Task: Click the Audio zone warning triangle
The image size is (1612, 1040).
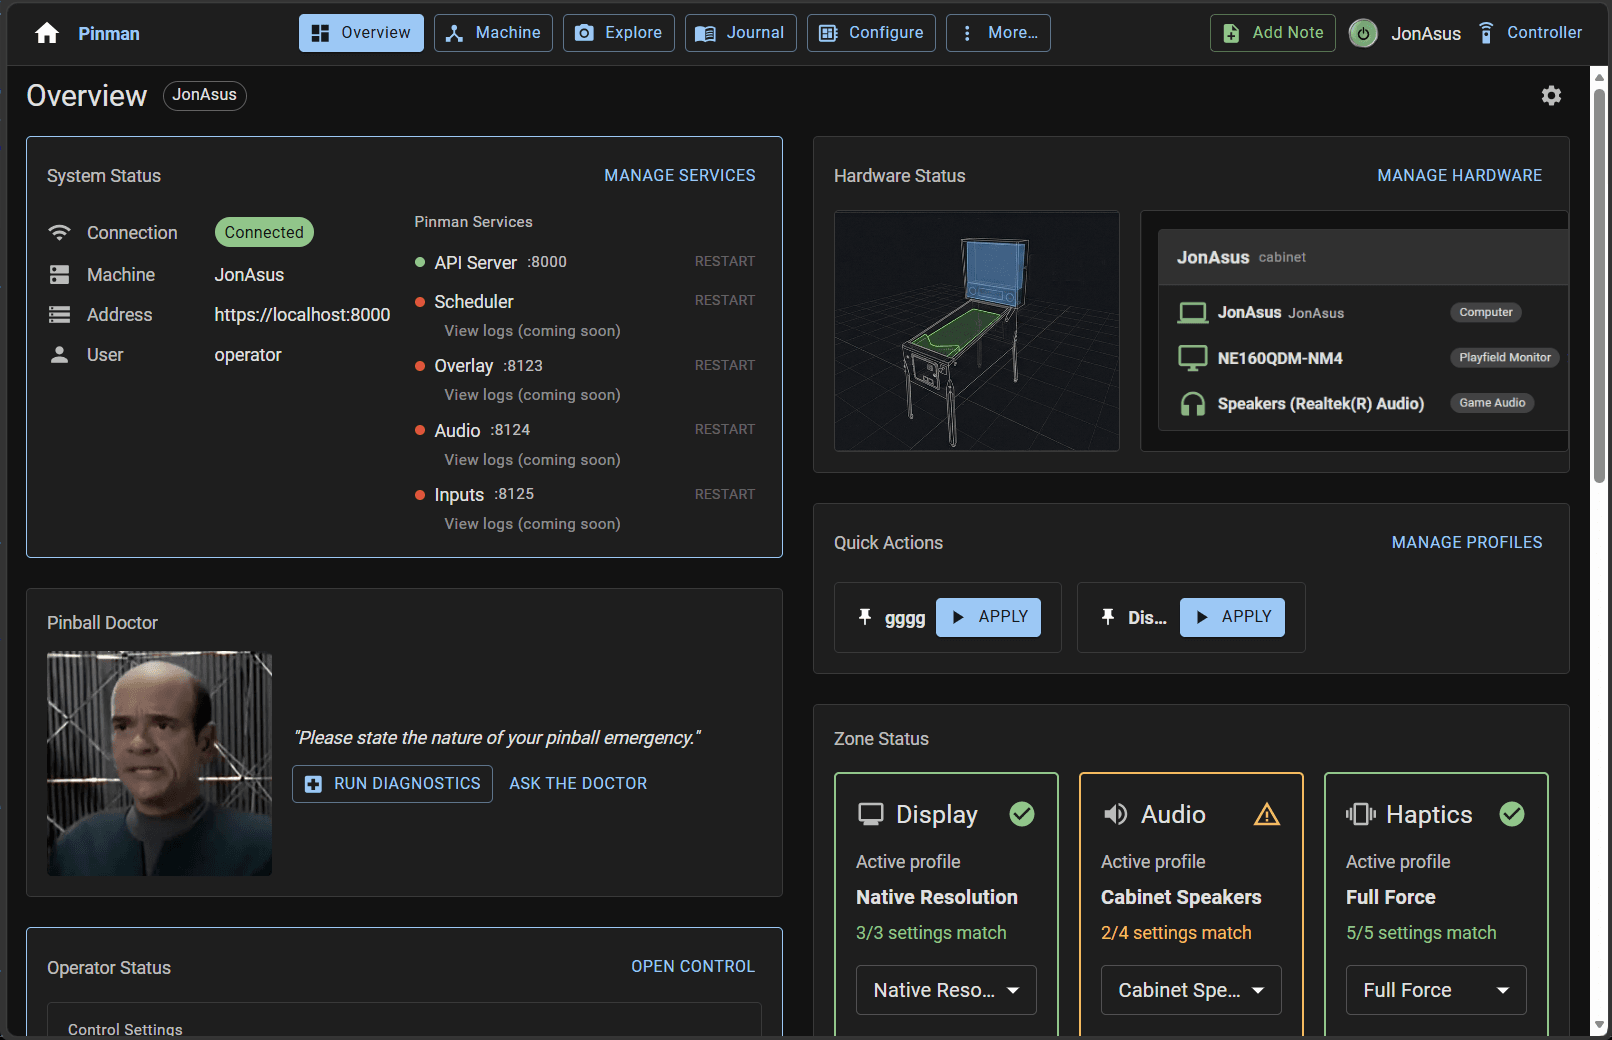Action: point(1267,814)
